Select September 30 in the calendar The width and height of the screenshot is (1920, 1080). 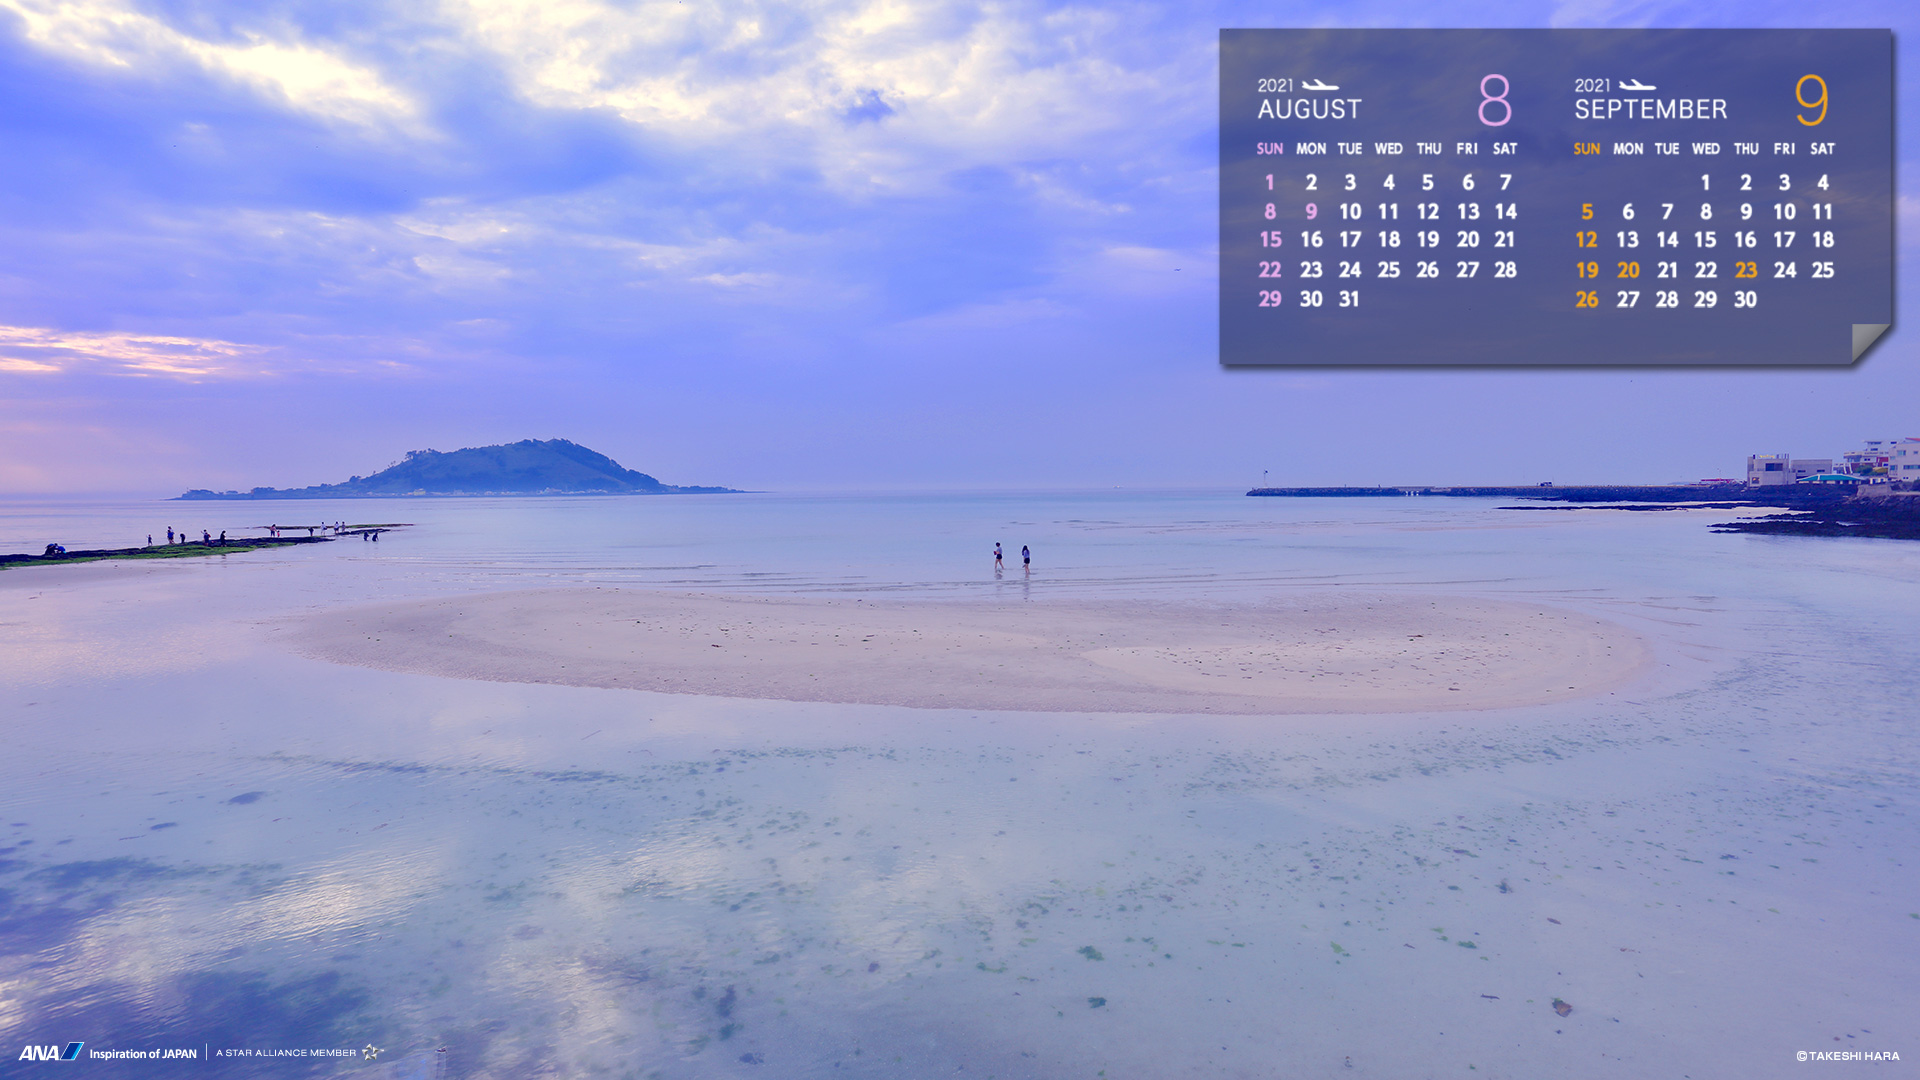coord(1745,299)
